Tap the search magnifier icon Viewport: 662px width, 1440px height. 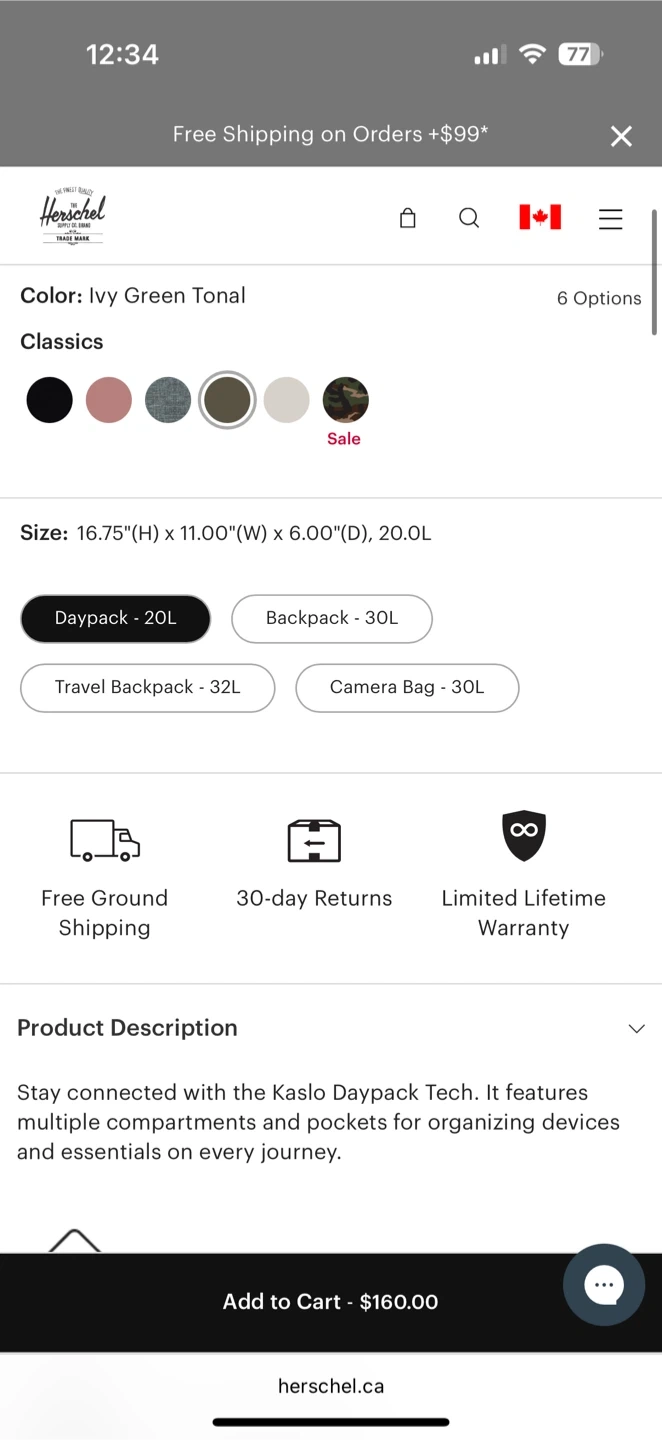click(469, 218)
